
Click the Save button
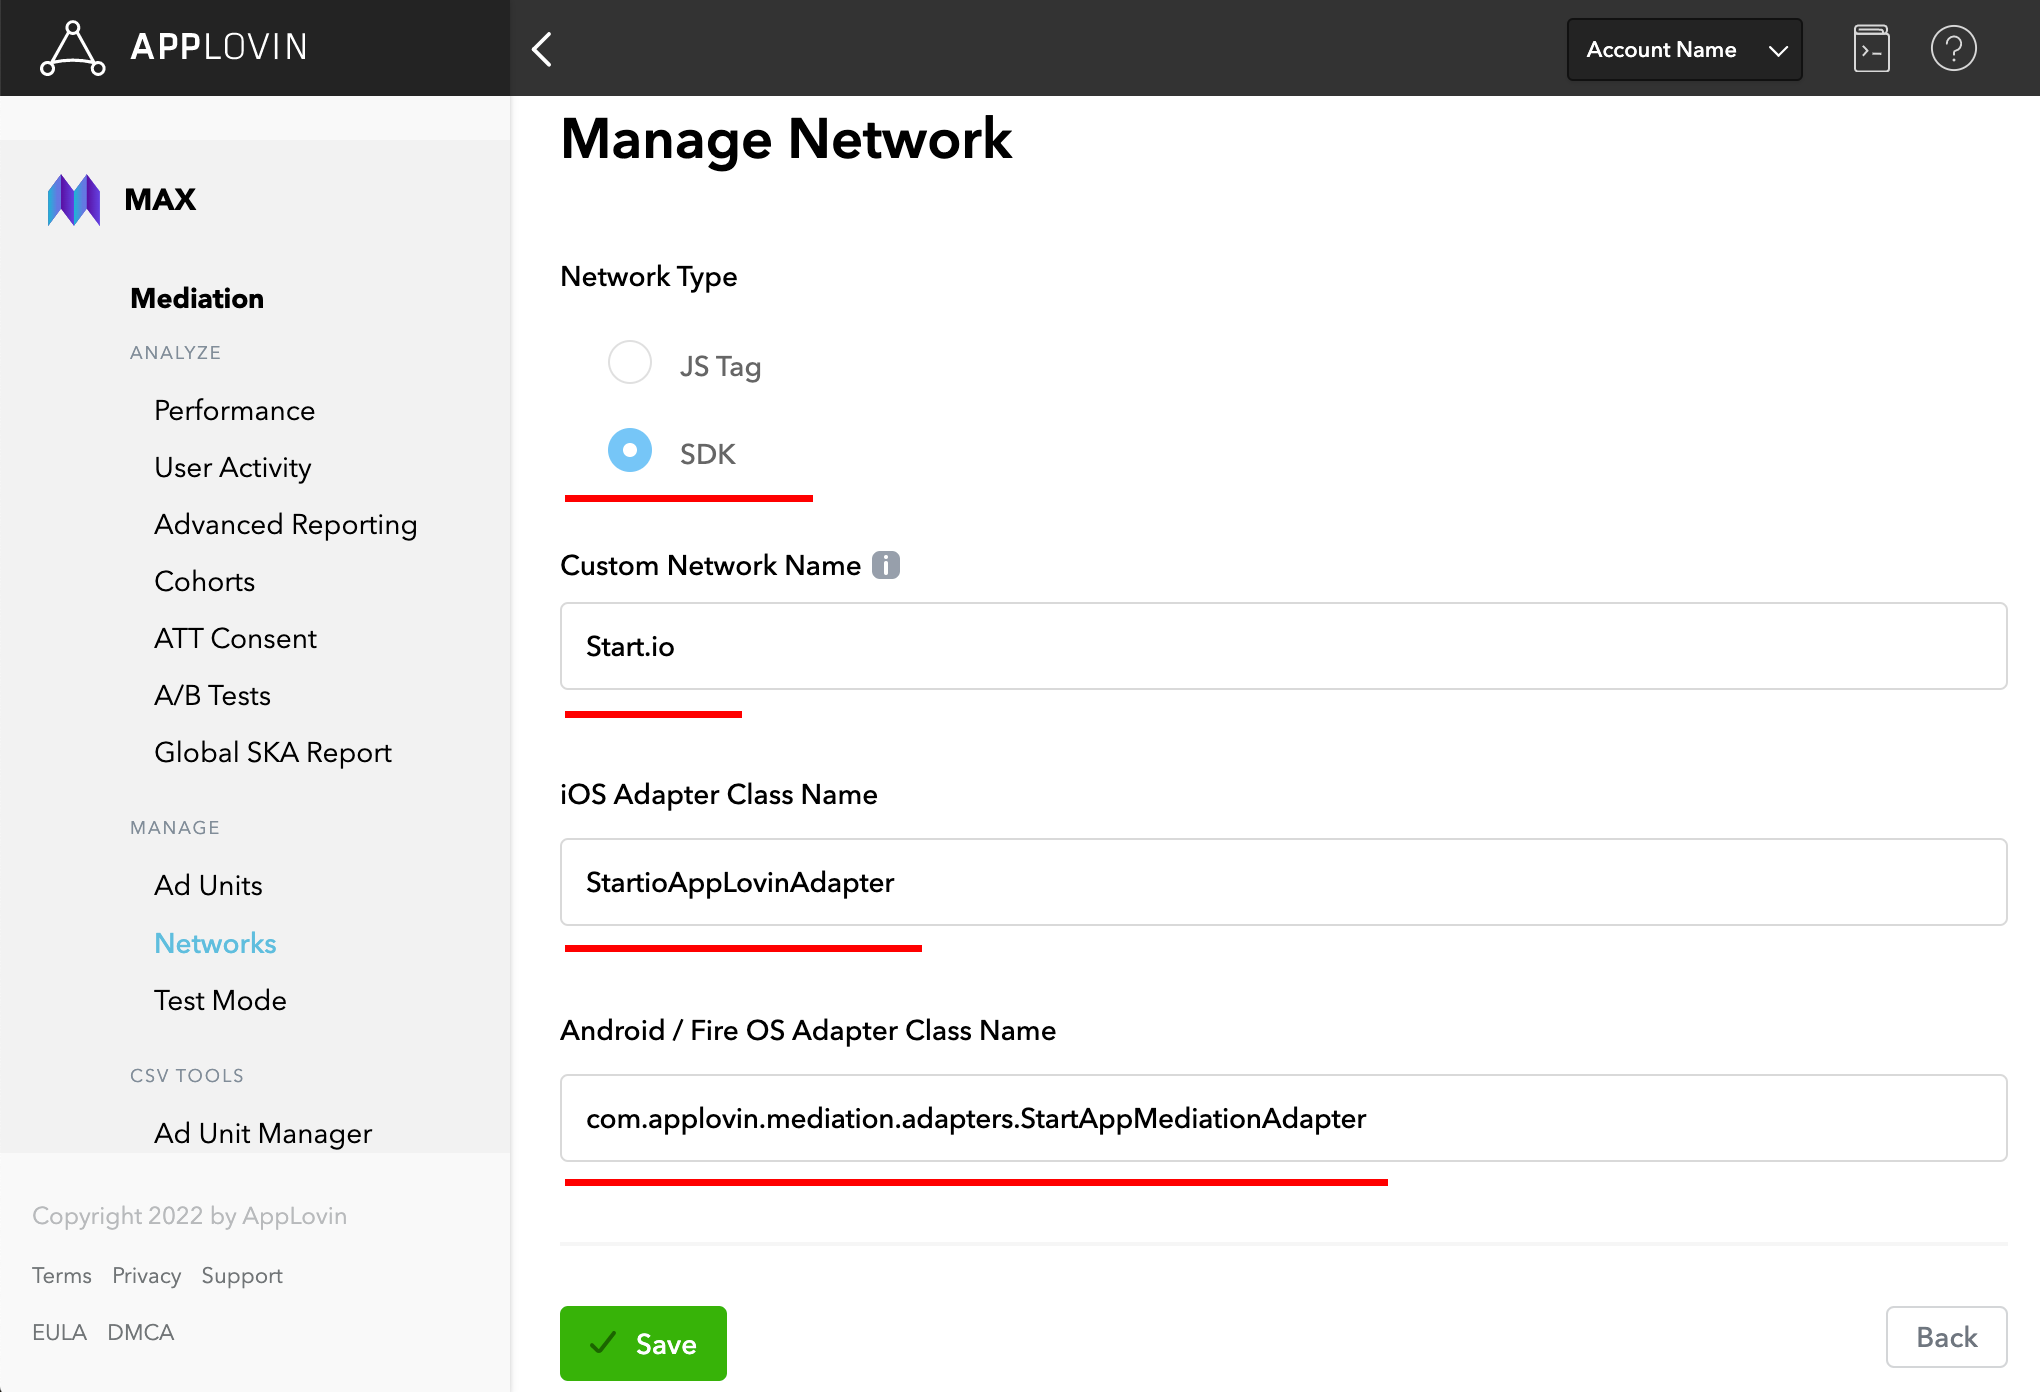(643, 1343)
